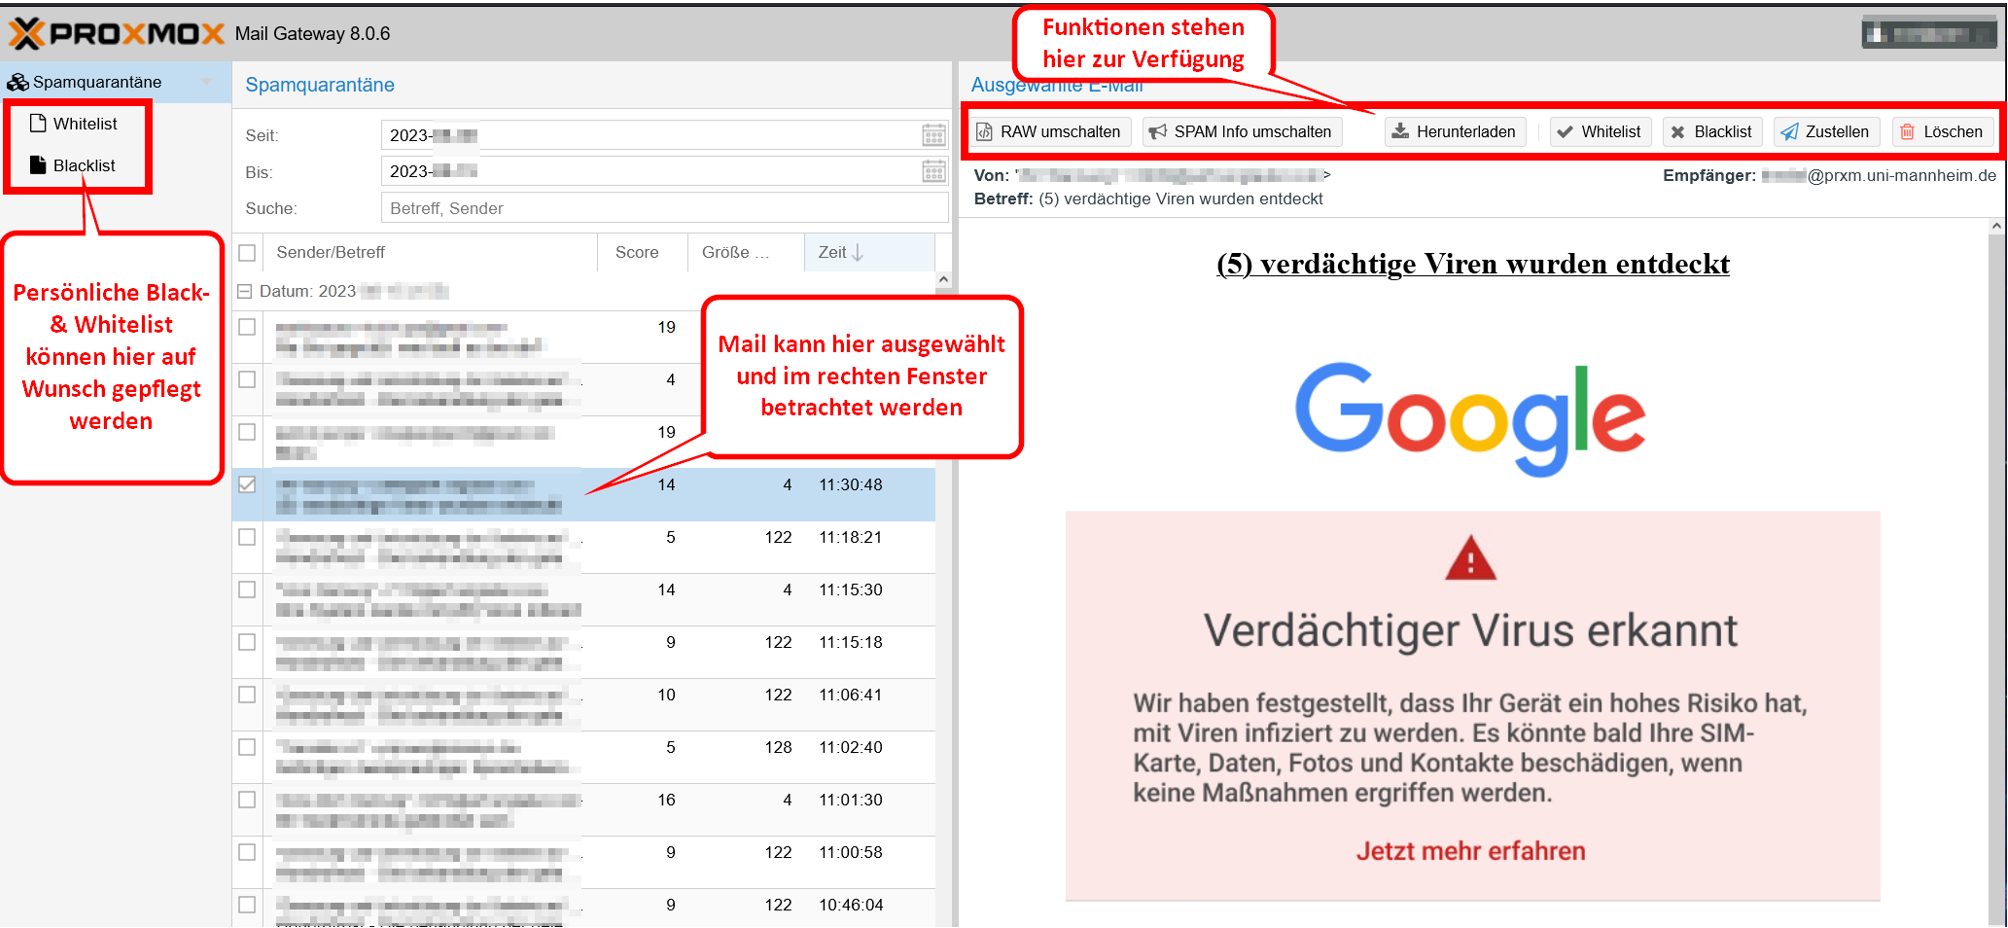Add sender via toolbar Whitelist button
Viewport: 2008px width, 928px height.
pyautogui.click(x=1600, y=132)
